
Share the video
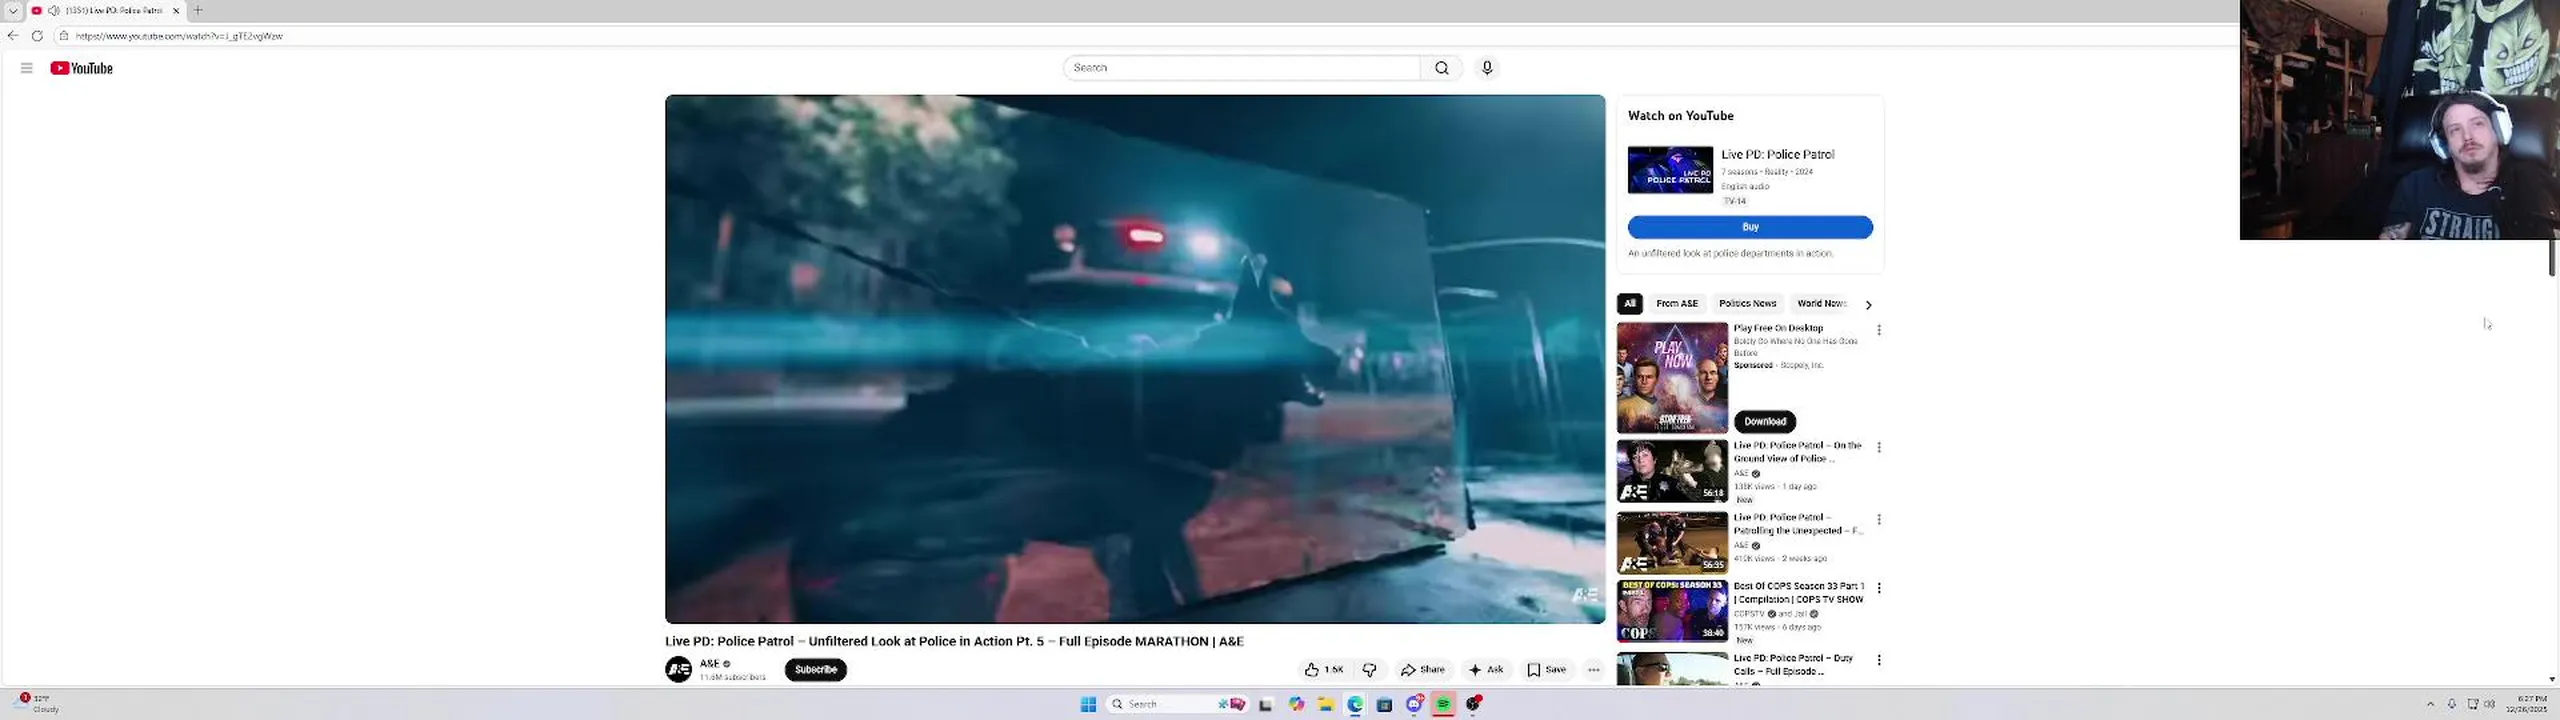coord(1423,670)
